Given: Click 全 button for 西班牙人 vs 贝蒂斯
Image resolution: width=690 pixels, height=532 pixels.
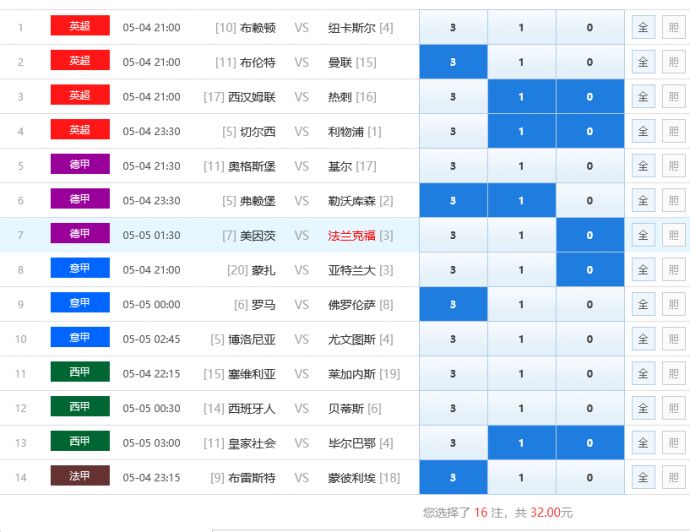Looking at the screenshot, I should pyautogui.click(x=643, y=408).
